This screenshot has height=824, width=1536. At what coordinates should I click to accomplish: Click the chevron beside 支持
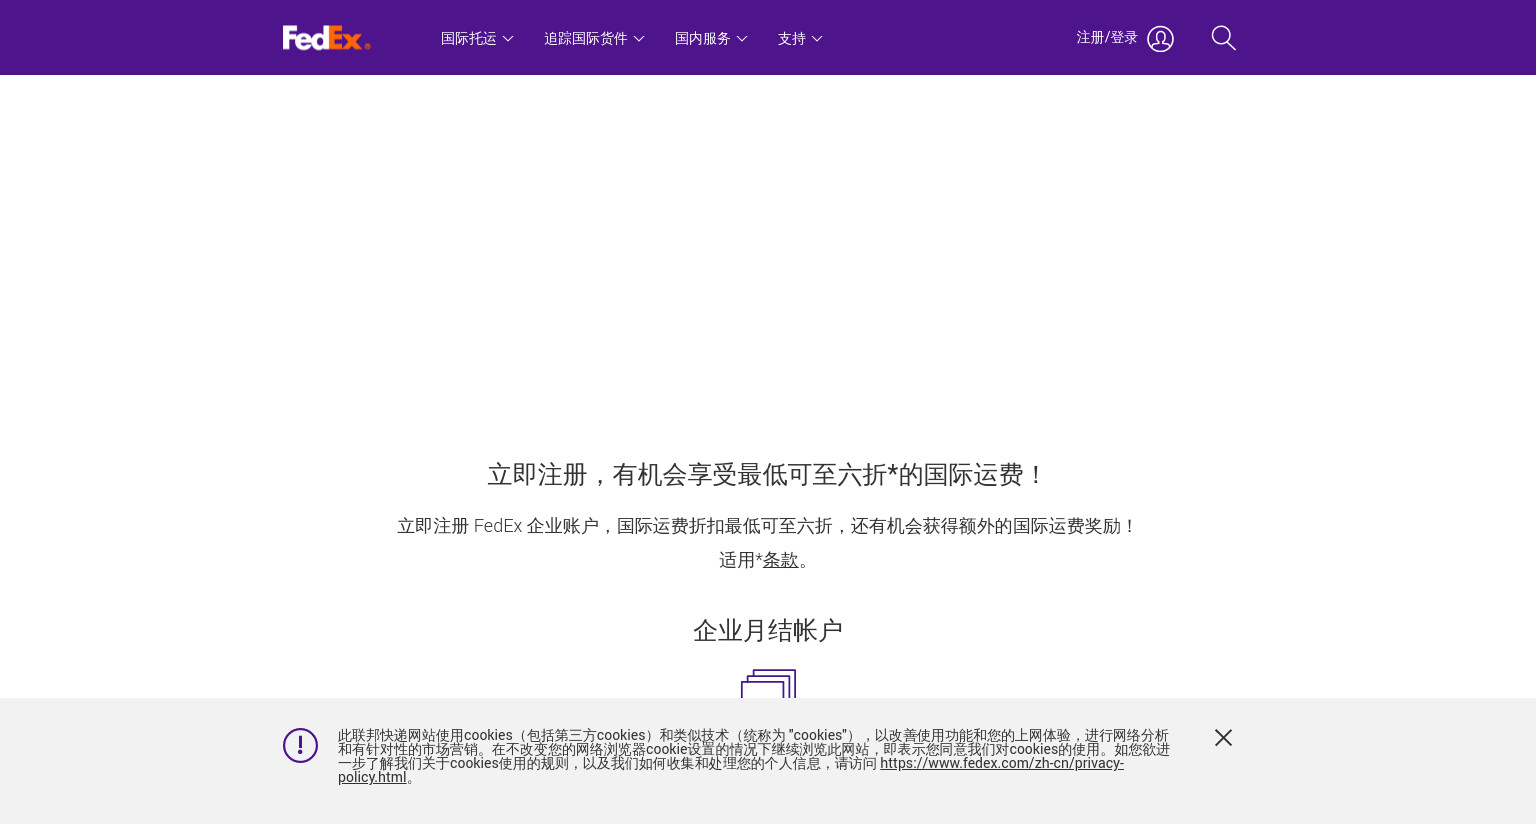tap(817, 39)
